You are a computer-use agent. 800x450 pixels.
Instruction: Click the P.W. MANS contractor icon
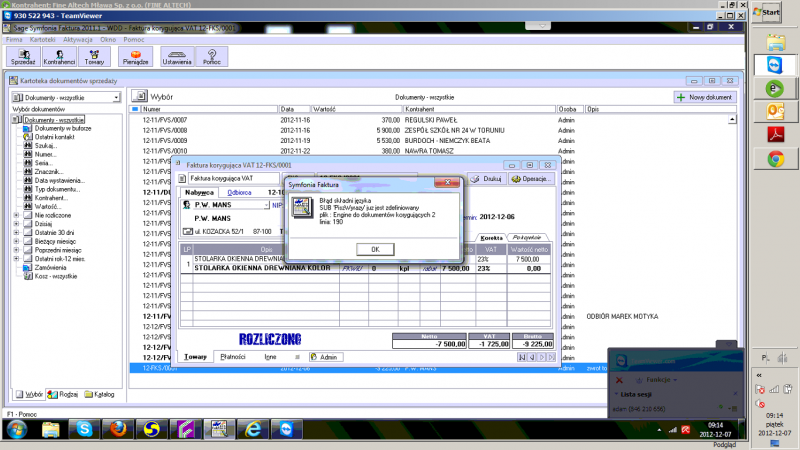pyautogui.click(x=187, y=205)
